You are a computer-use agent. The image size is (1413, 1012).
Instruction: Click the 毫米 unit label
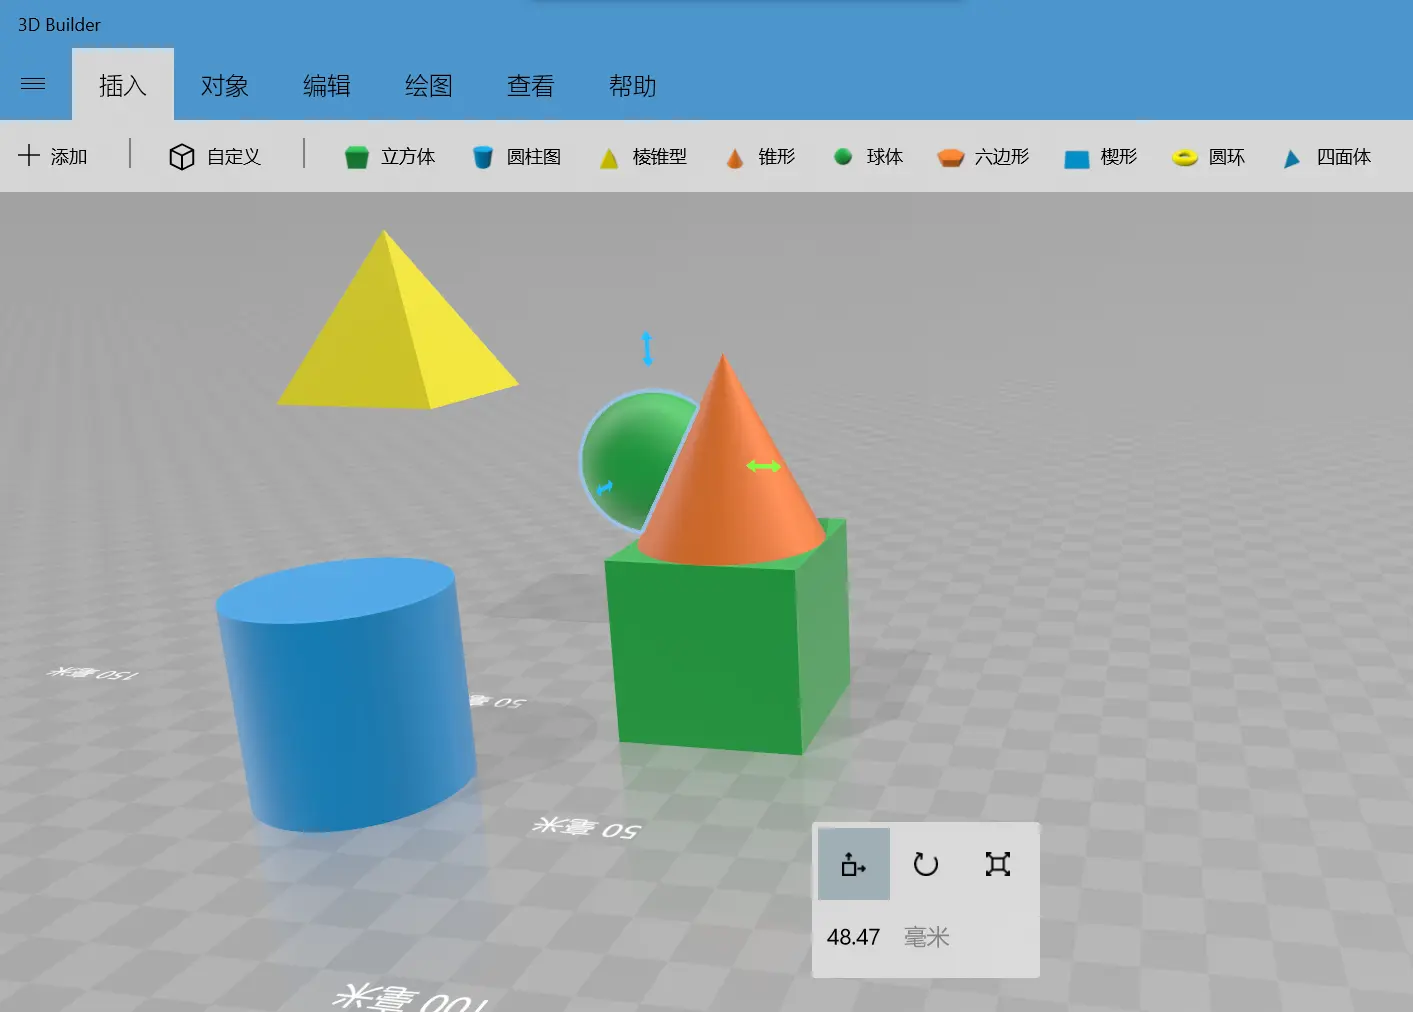point(927,937)
